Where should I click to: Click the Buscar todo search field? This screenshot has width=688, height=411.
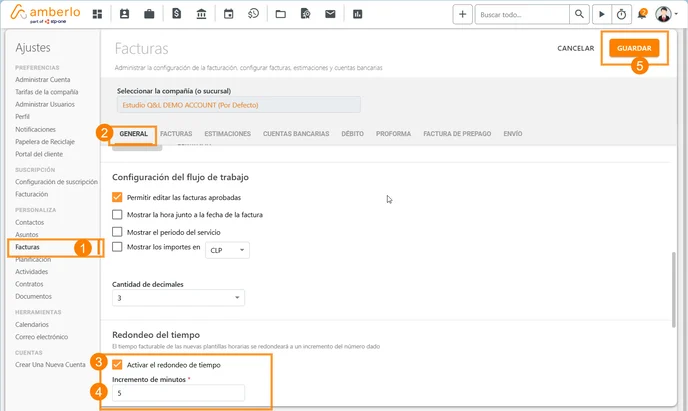[x=522, y=14]
